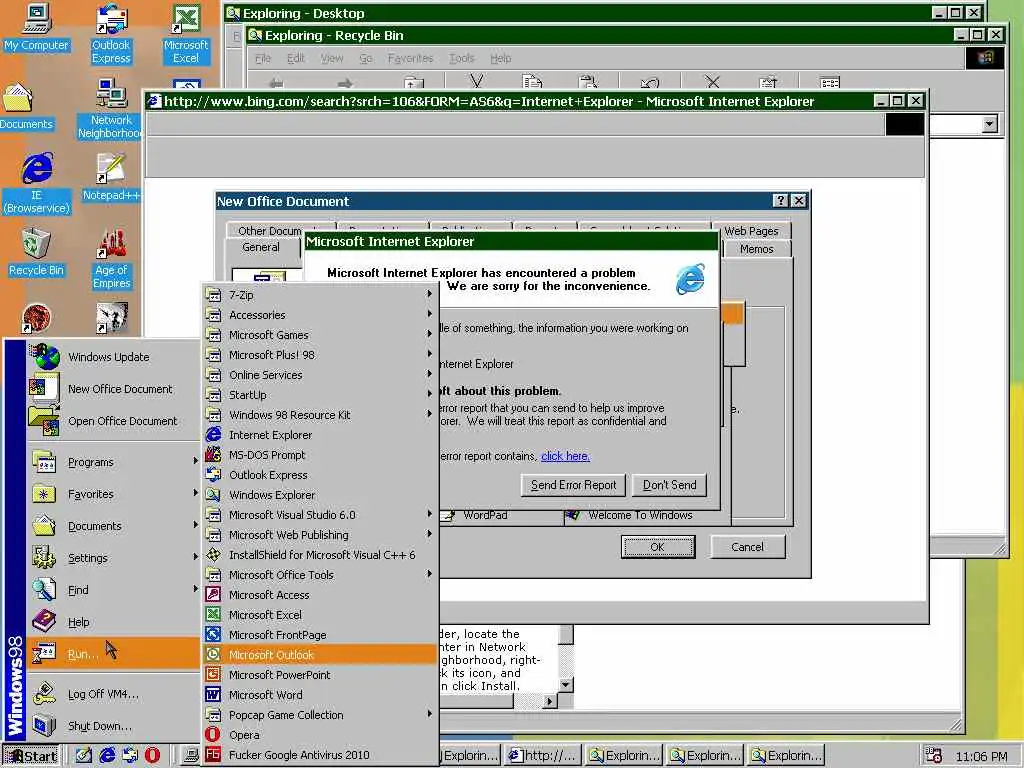Choose Shut Down... in Start menu
This screenshot has height=768, width=1024.
click(113, 726)
